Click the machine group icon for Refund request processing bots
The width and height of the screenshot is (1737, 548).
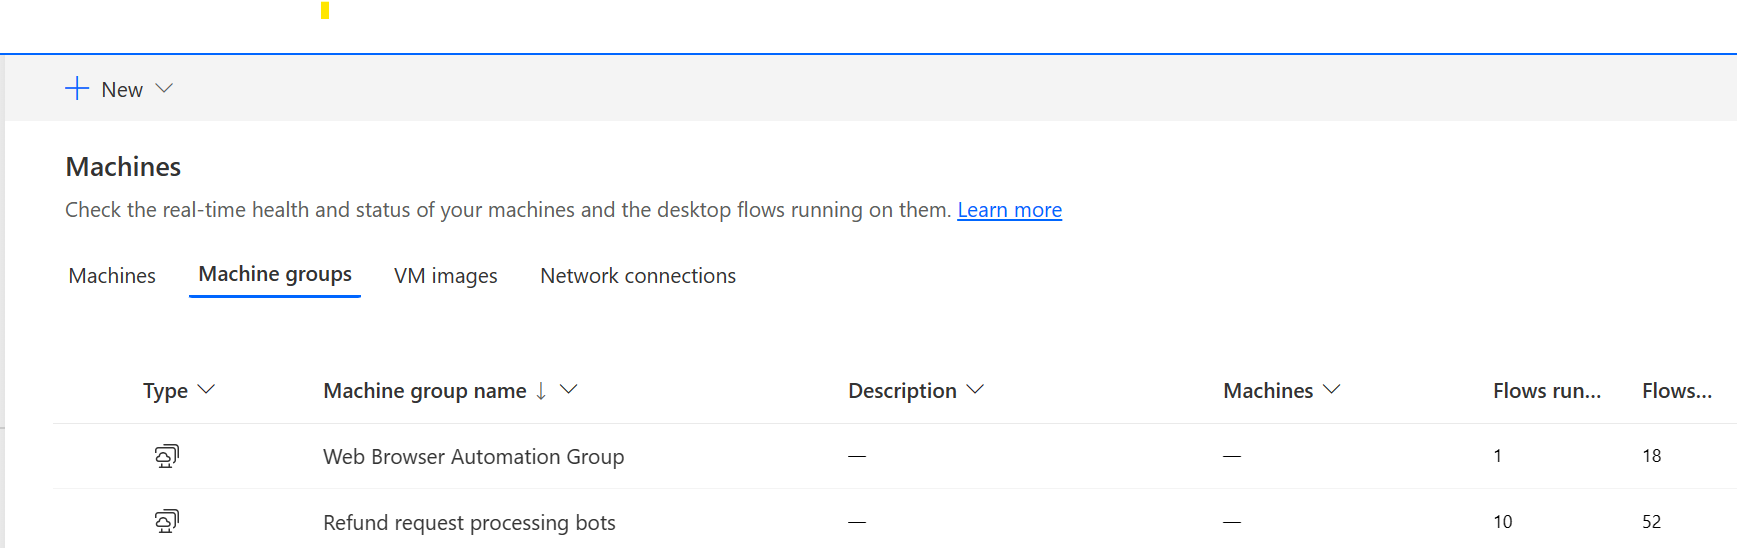pos(167,521)
